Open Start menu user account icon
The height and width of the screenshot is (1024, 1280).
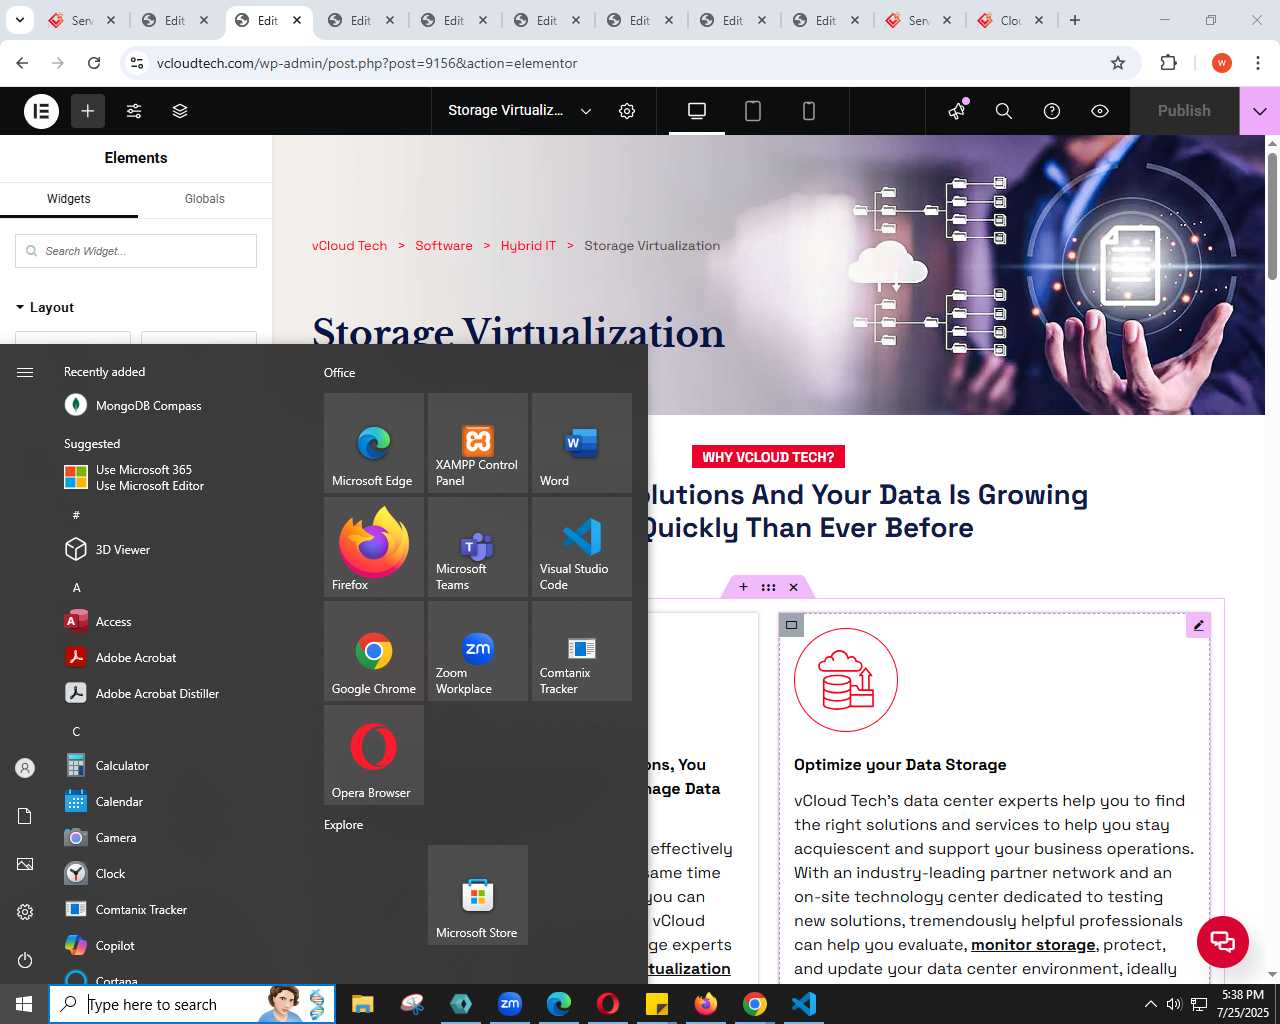click(25, 768)
